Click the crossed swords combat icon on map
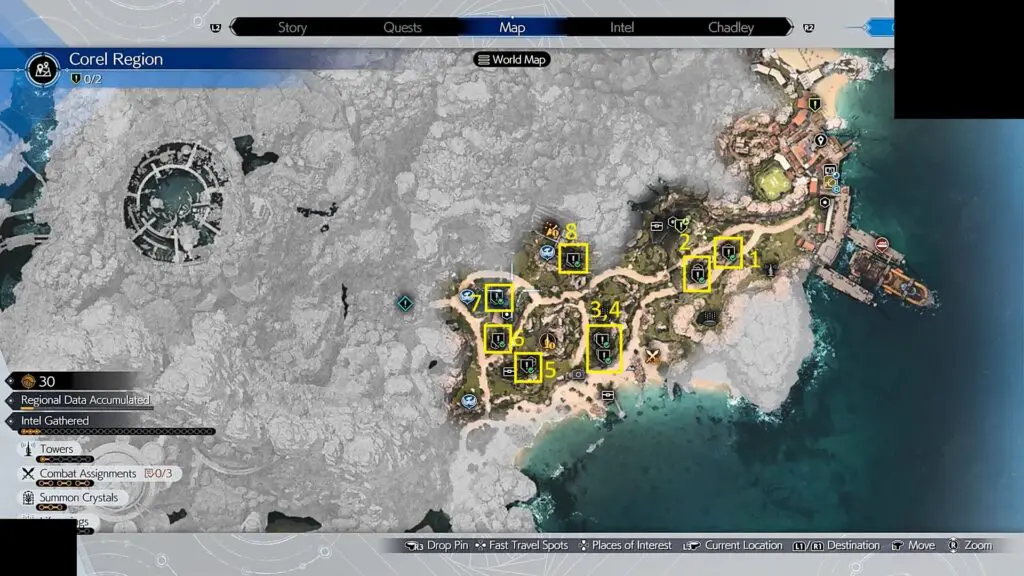 (x=654, y=355)
